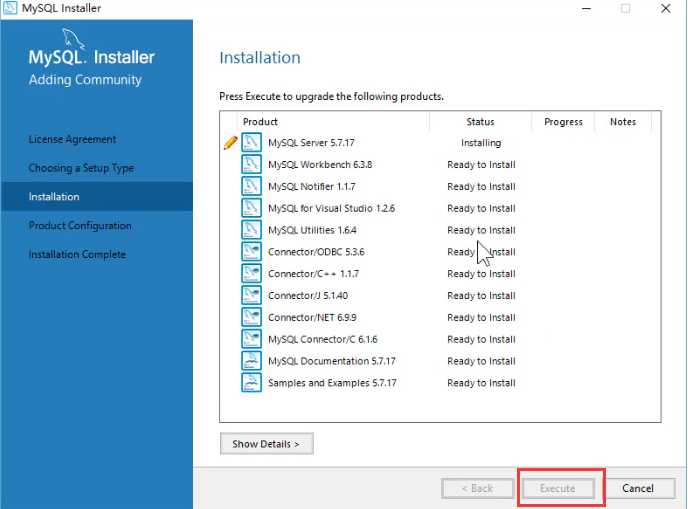This screenshot has height=509, width=688.
Task: Click Ready to Install status for Connector/NET
Action: coord(481,317)
